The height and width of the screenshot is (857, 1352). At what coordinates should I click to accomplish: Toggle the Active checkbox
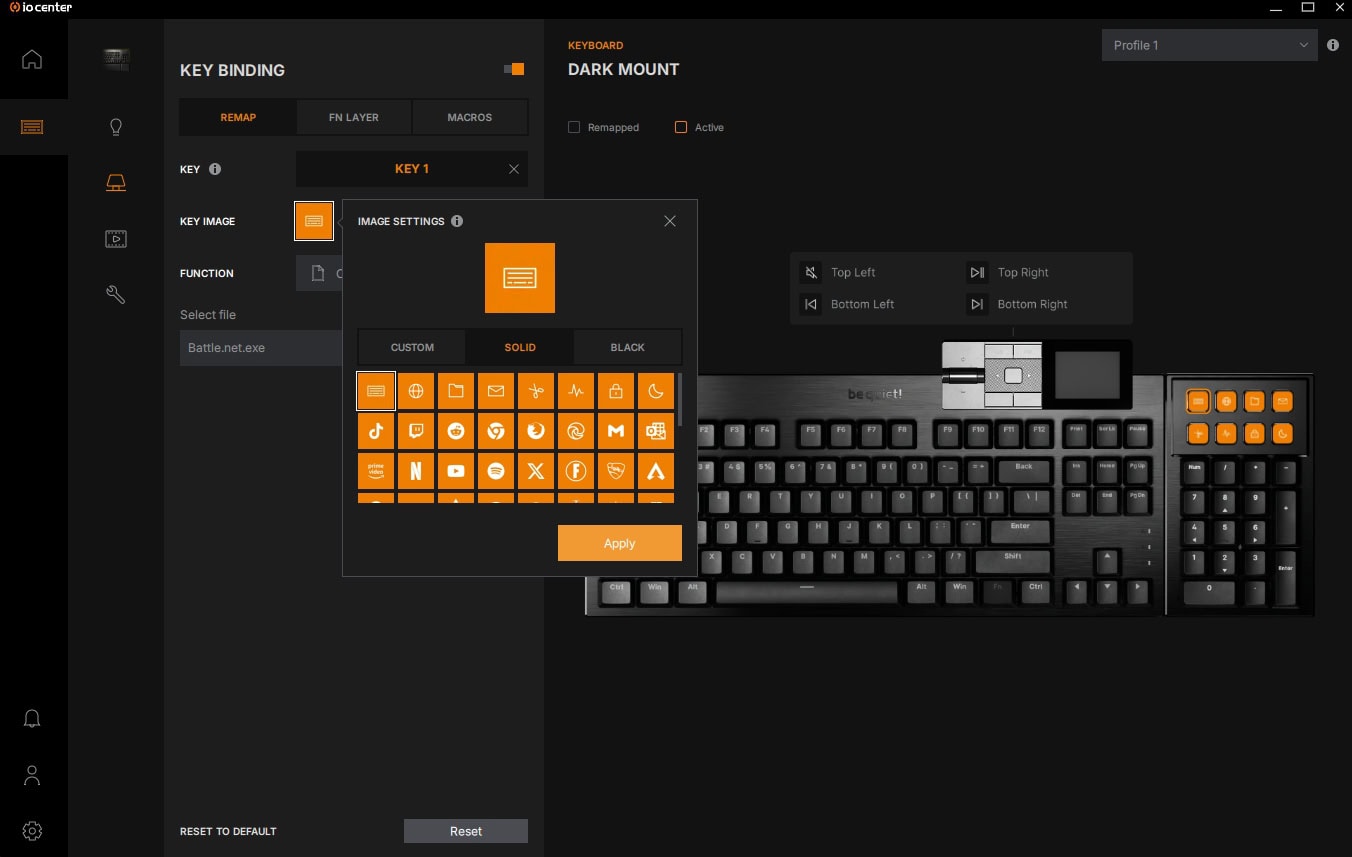(x=681, y=127)
